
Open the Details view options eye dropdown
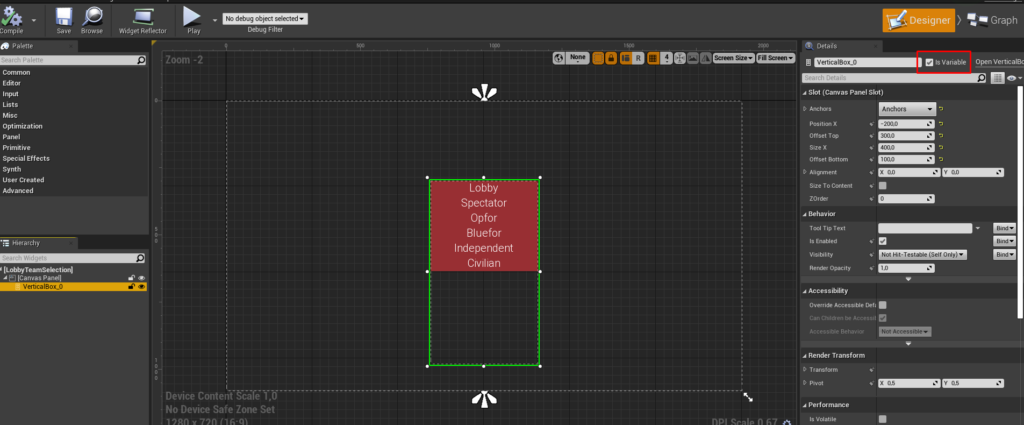[x=1014, y=78]
